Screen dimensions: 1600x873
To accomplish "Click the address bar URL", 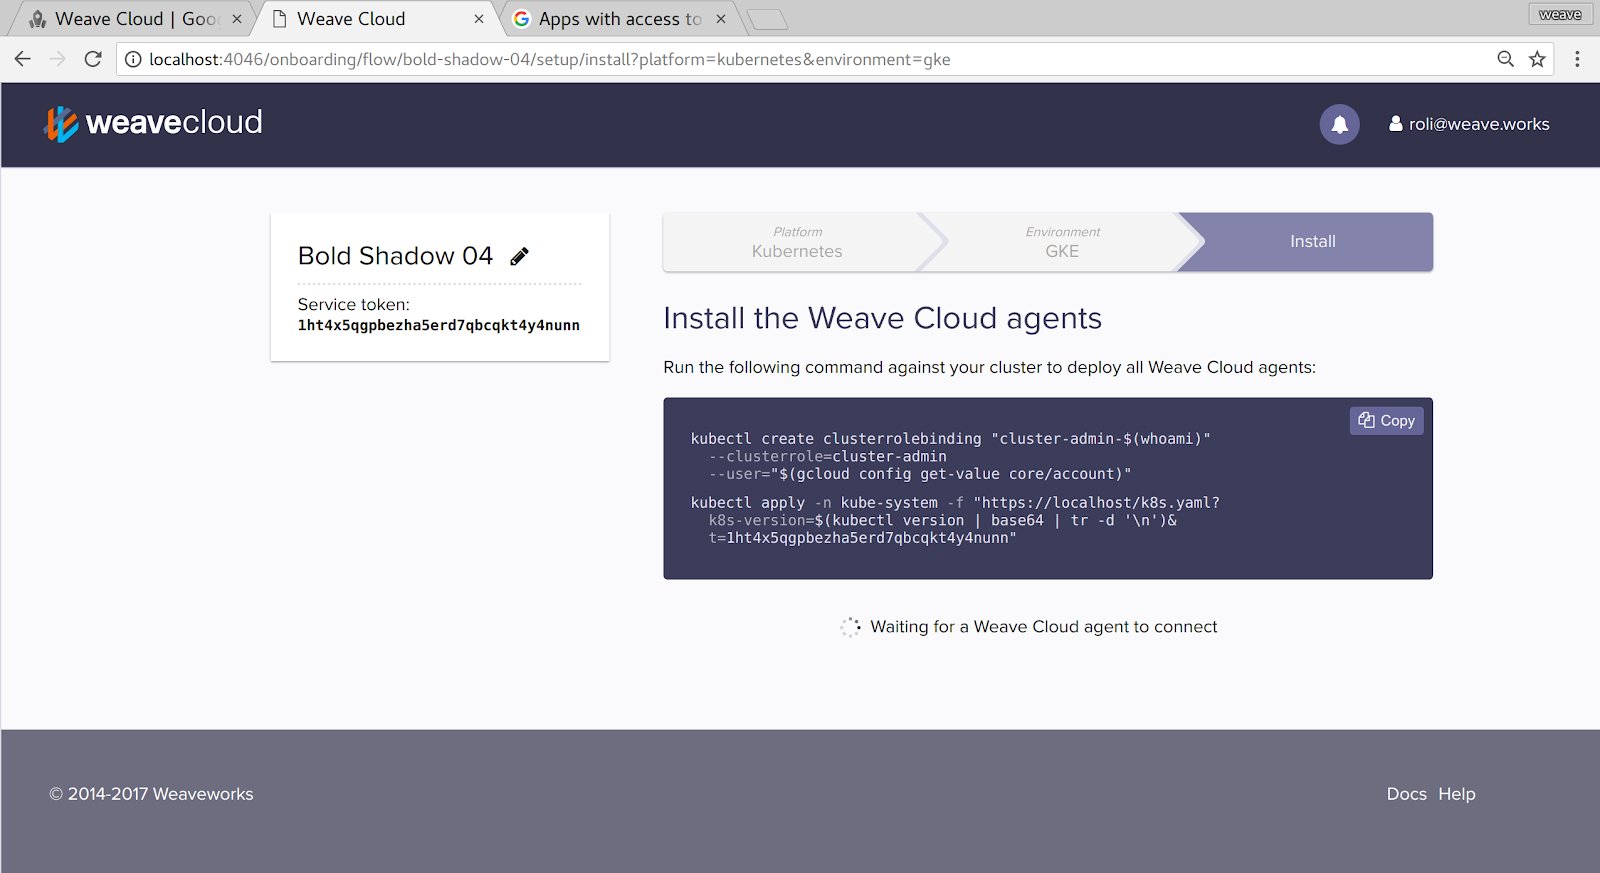I will (550, 59).
